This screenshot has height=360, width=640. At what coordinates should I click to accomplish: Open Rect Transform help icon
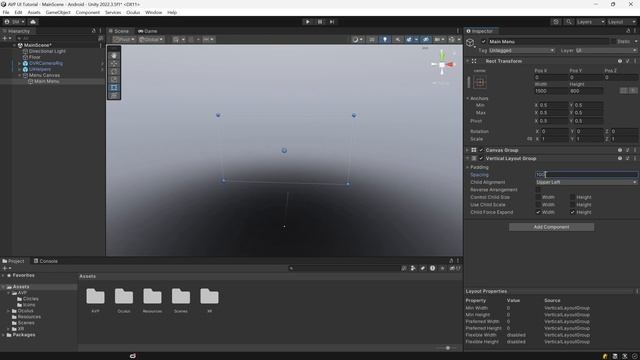click(x=620, y=61)
